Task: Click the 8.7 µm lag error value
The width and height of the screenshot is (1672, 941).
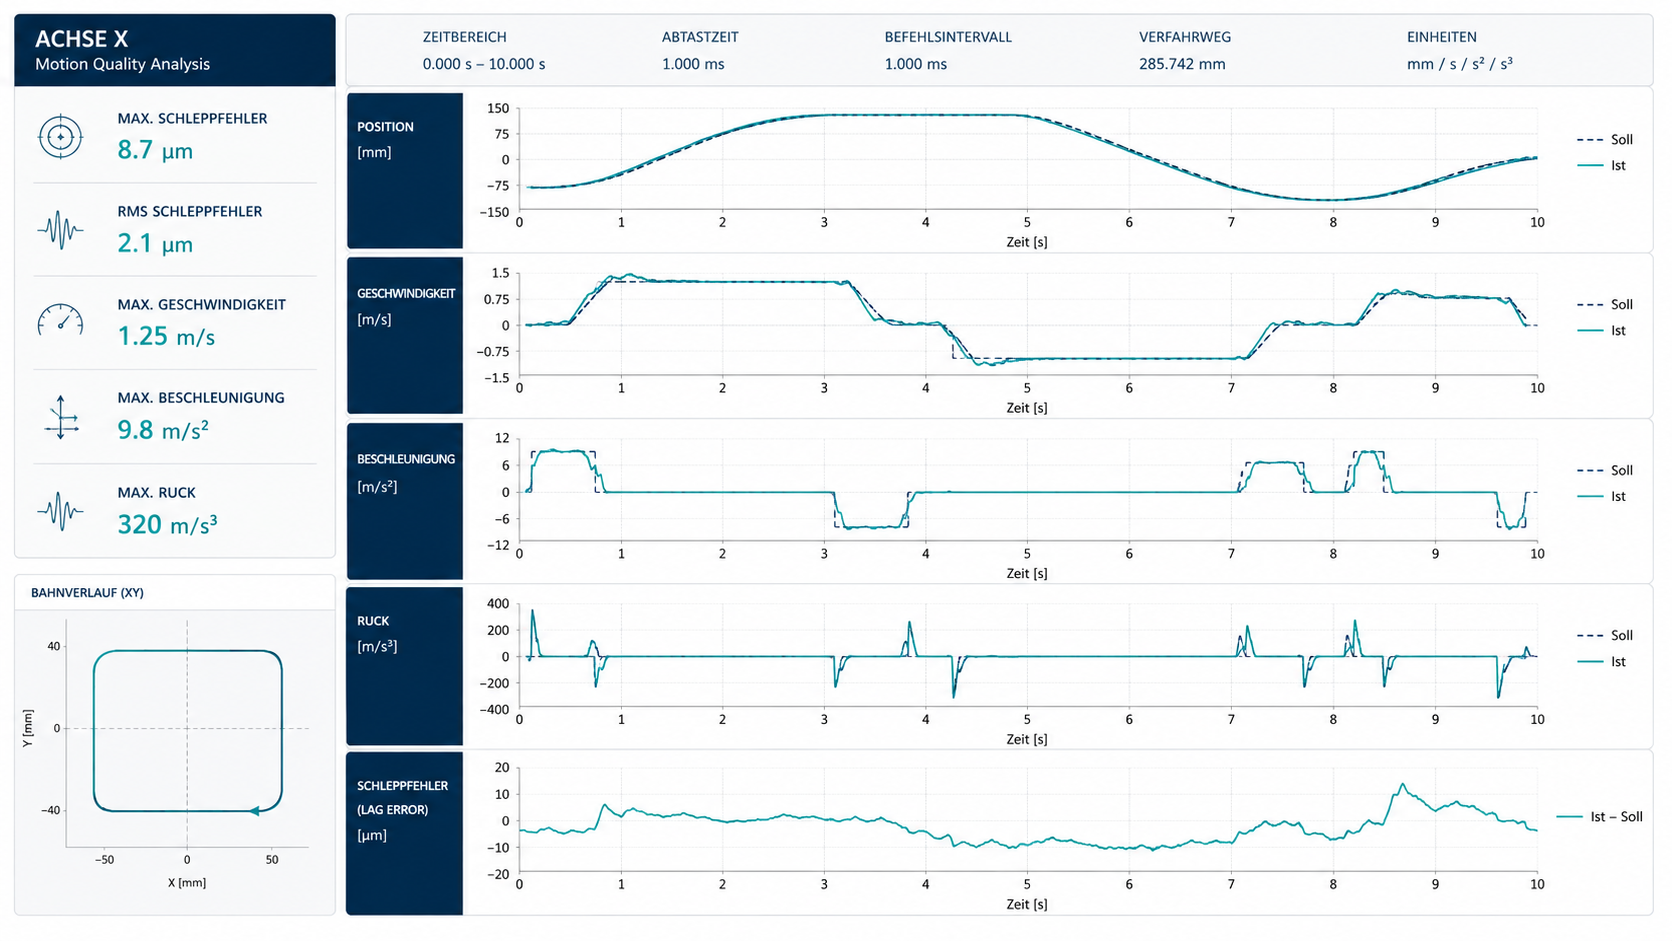Action: point(155,151)
